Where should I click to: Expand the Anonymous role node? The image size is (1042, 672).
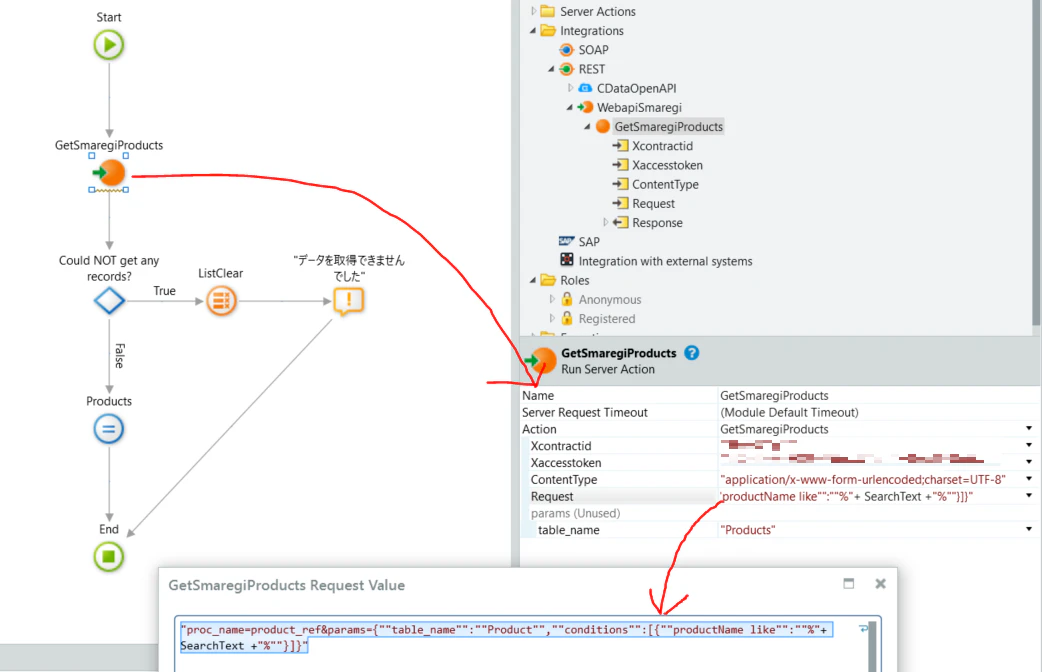(552, 299)
